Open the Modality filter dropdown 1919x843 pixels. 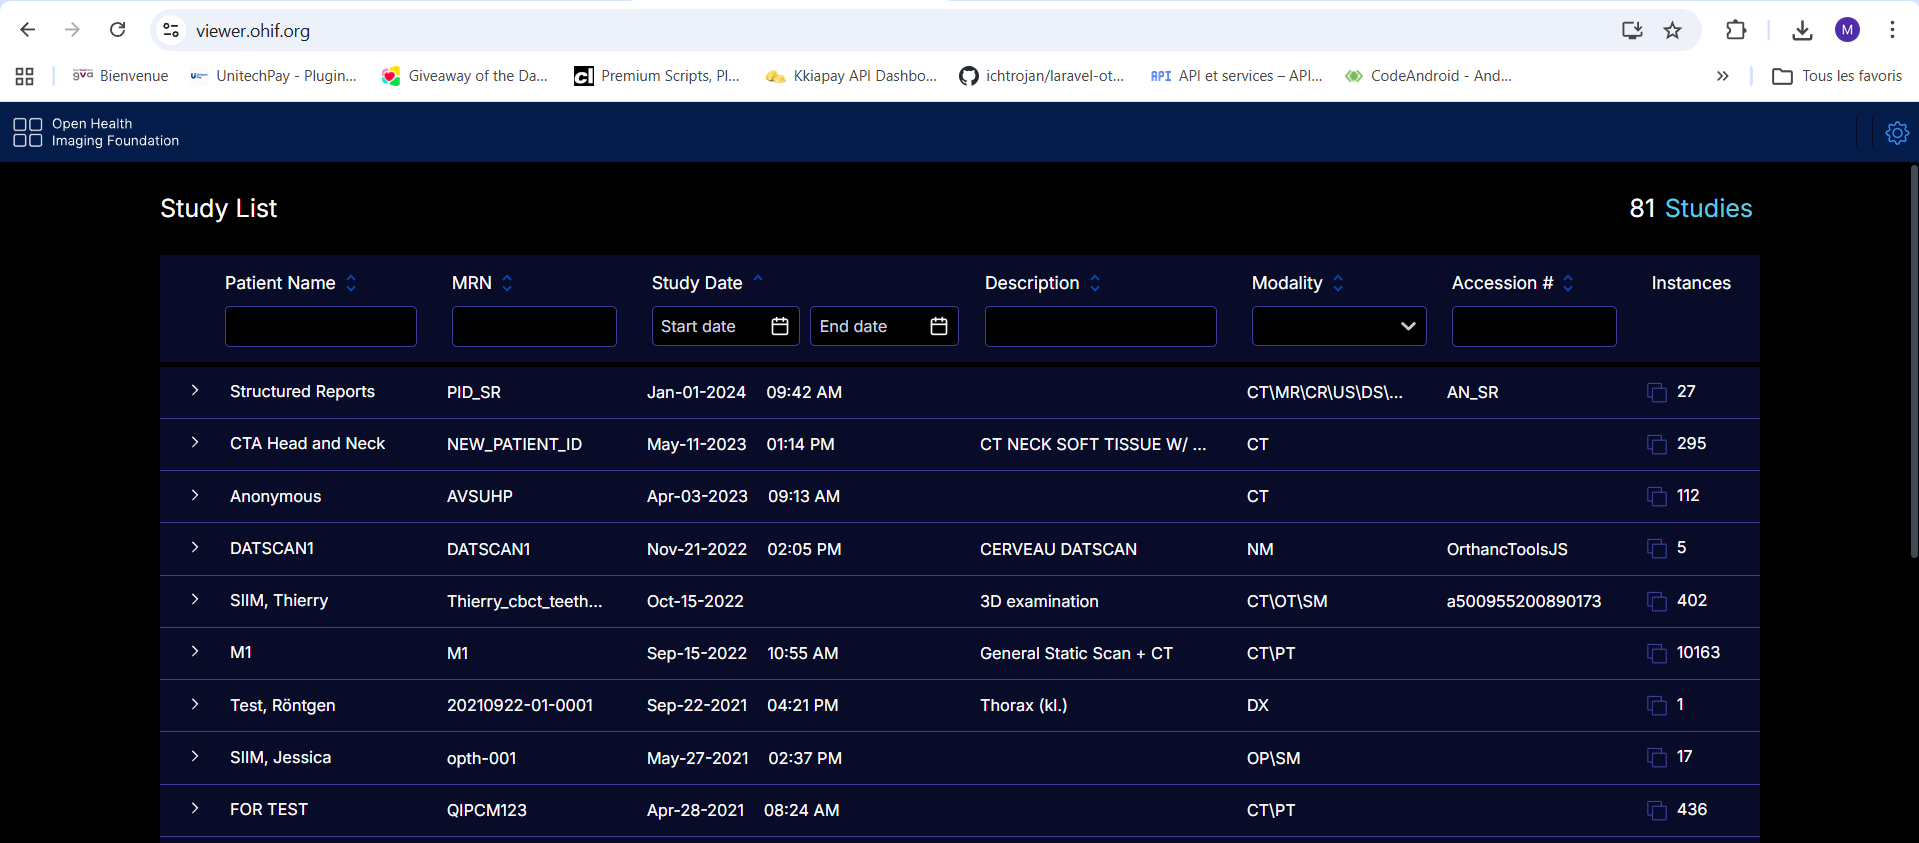(1338, 326)
